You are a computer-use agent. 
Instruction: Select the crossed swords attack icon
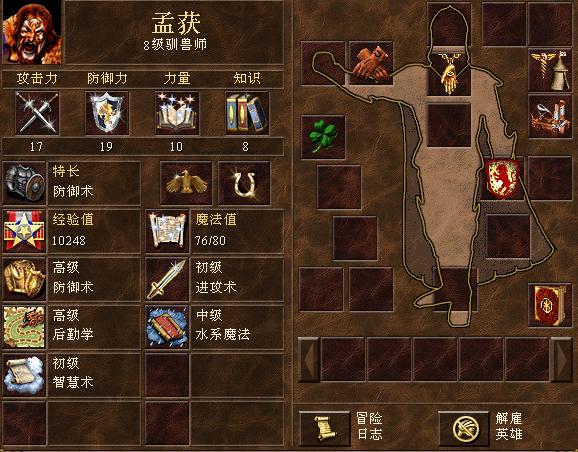point(37,113)
